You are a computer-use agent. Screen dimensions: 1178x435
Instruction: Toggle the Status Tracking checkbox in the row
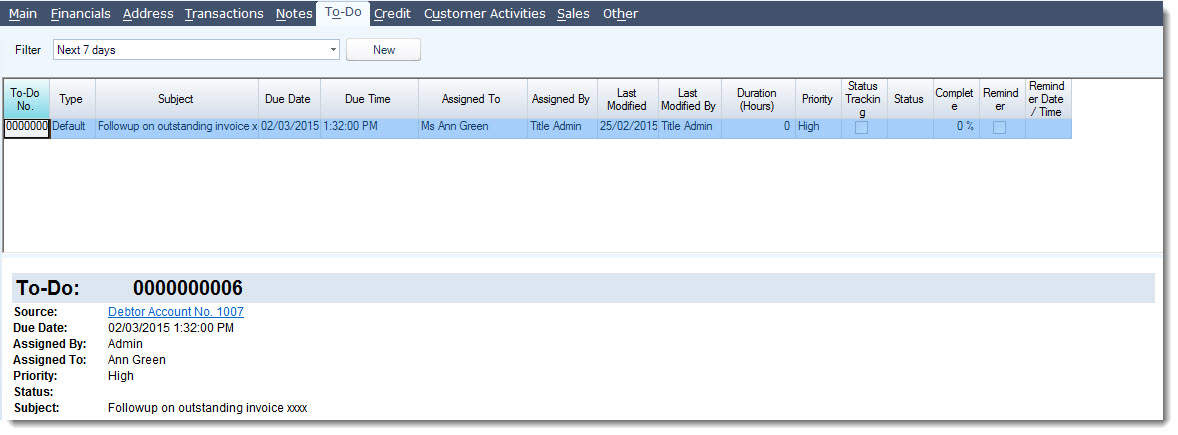[x=862, y=128]
